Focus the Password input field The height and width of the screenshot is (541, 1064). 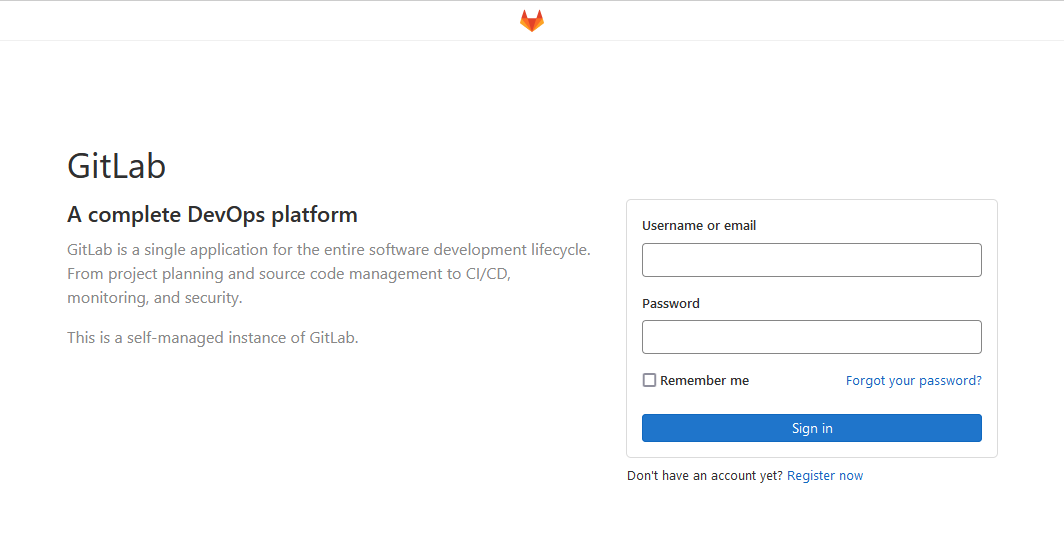(x=812, y=337)
